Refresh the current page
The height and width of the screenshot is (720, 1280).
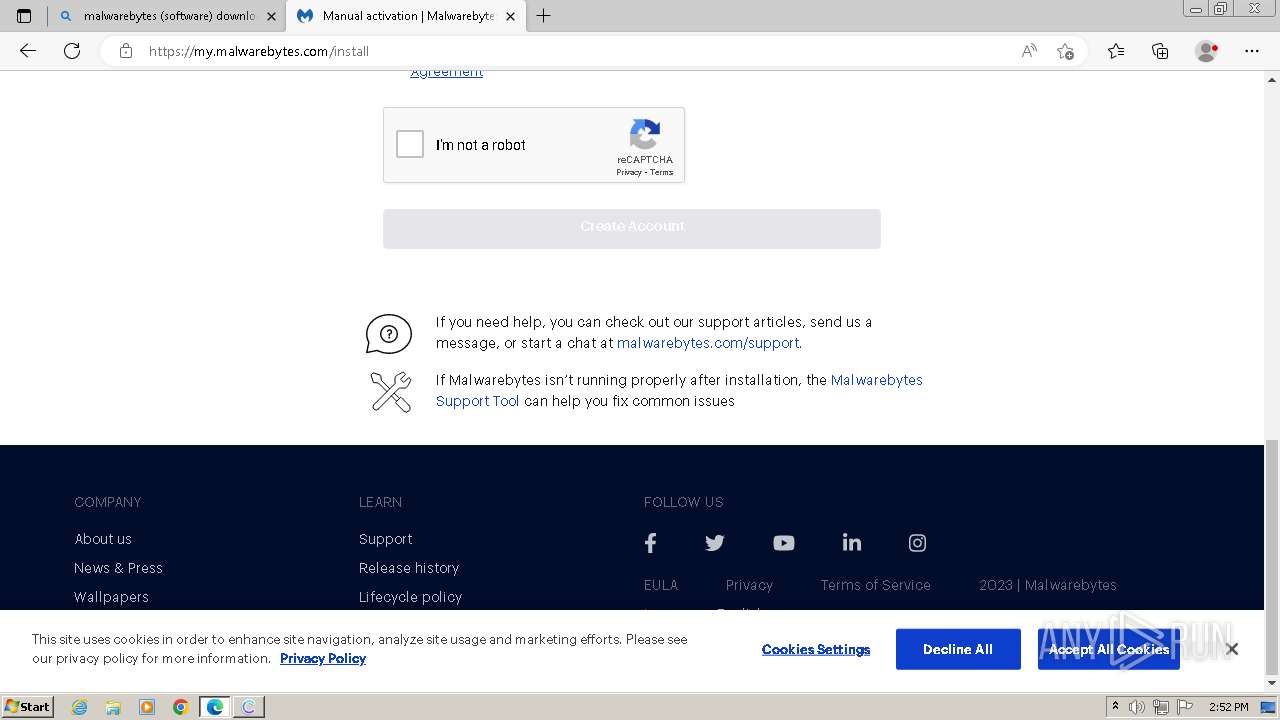[72, 51]
